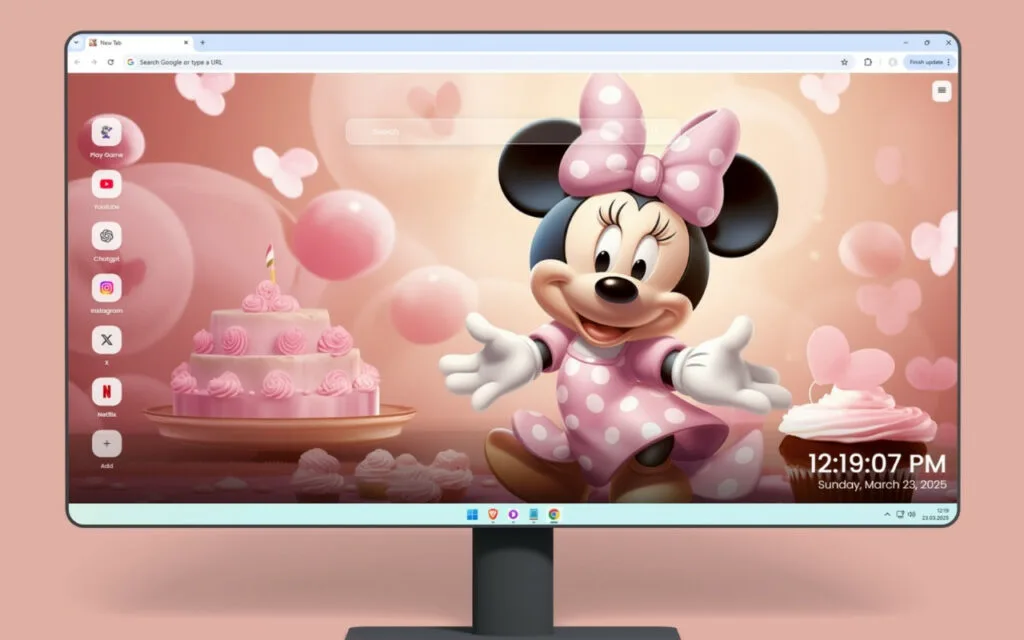Close the New Tab tab

pos(185,42)
